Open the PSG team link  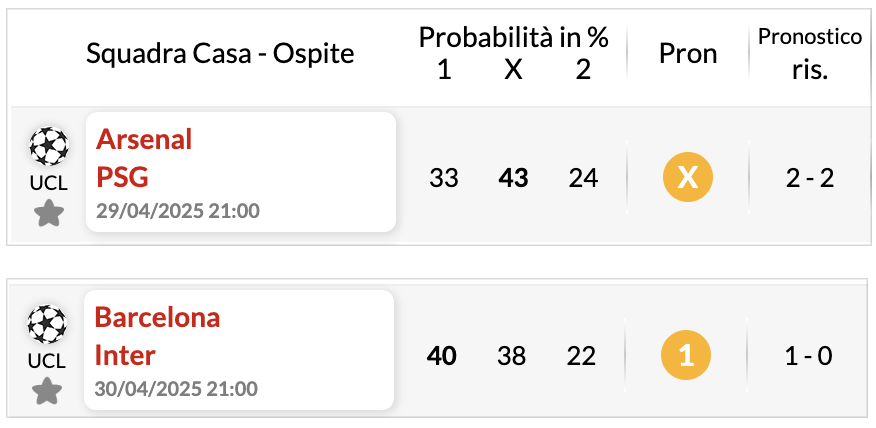123,177
